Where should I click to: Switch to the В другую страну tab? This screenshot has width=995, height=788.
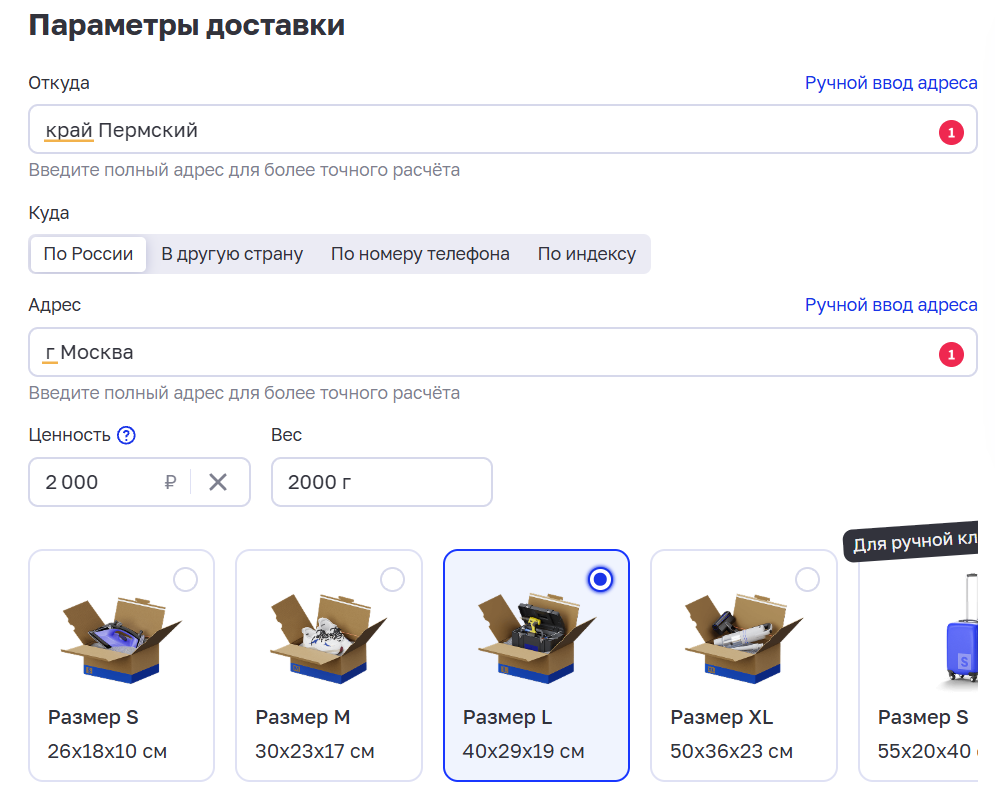pos(232,254)
